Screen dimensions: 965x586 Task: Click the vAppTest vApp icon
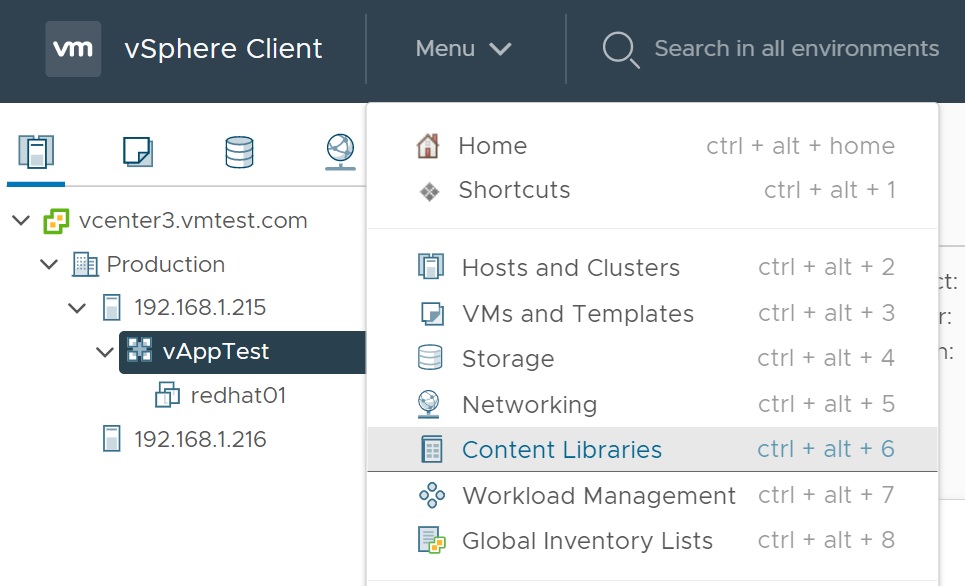pyautogui.click(x=139, y=350)
